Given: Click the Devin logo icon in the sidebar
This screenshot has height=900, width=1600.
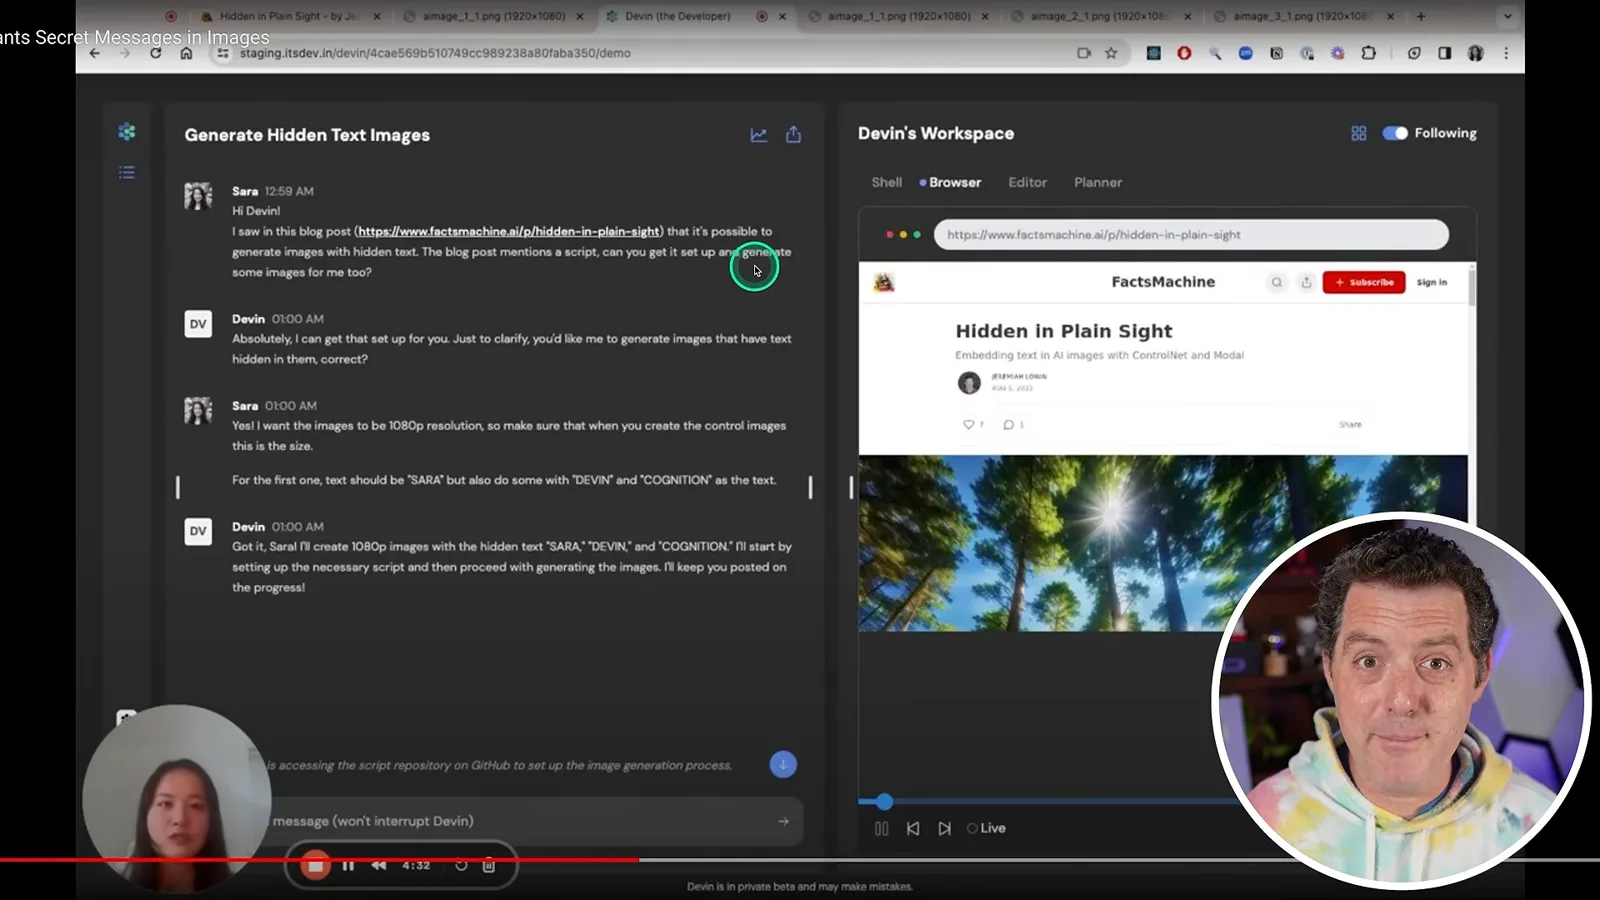Looking at the screenshot, I should pos(126,131).
